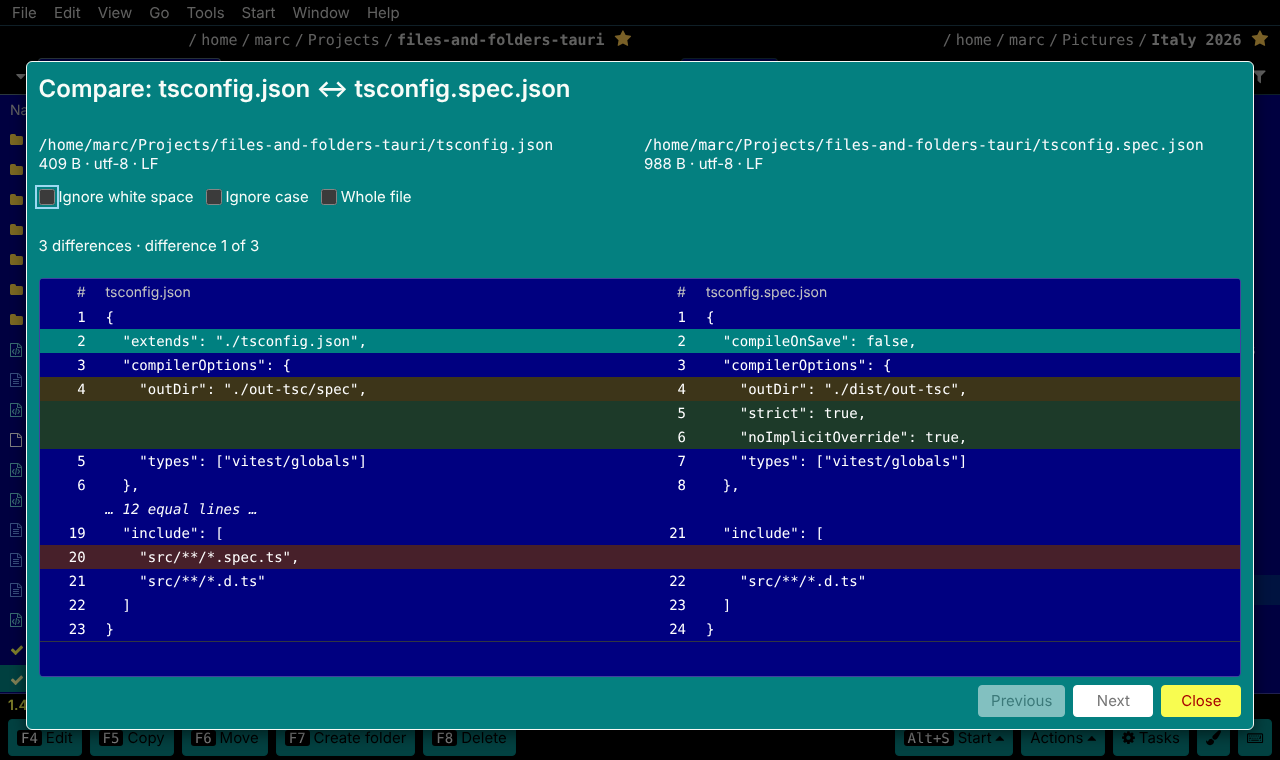This screenshot has width=1280, height=760.
Task: Close the compare dialog with Close button
Action: pyautogui.click(x=1201, y=701)
